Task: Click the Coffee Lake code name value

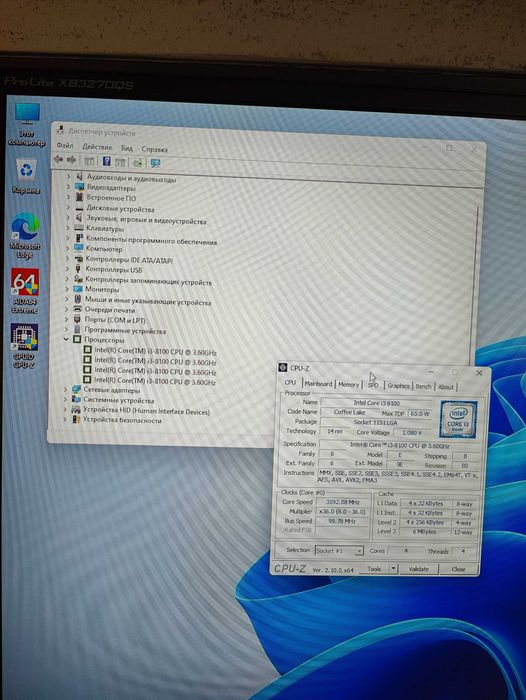Action: tap(350, 412)
